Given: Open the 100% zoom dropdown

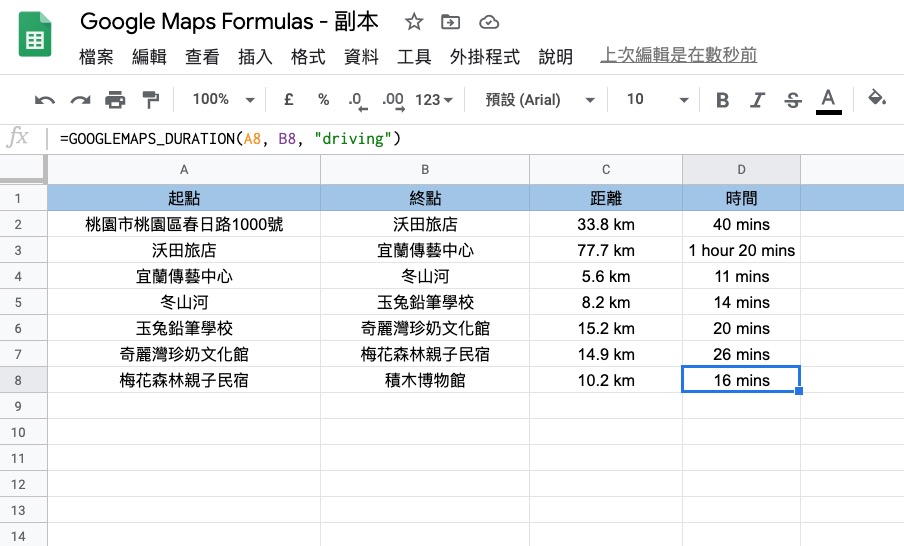Looking at the screenshot, I should pos(220,100).
